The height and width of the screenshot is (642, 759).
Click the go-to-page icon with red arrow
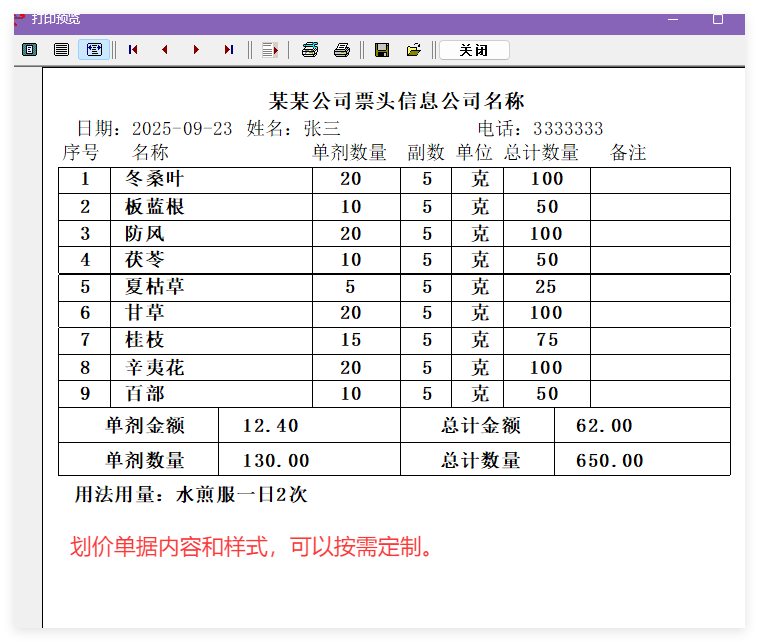click(268, 49)
